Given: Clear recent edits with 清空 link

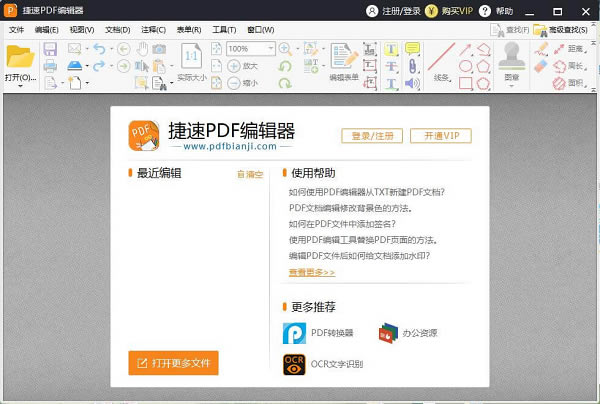Looking at the screenshot, I should pos(250,174).
